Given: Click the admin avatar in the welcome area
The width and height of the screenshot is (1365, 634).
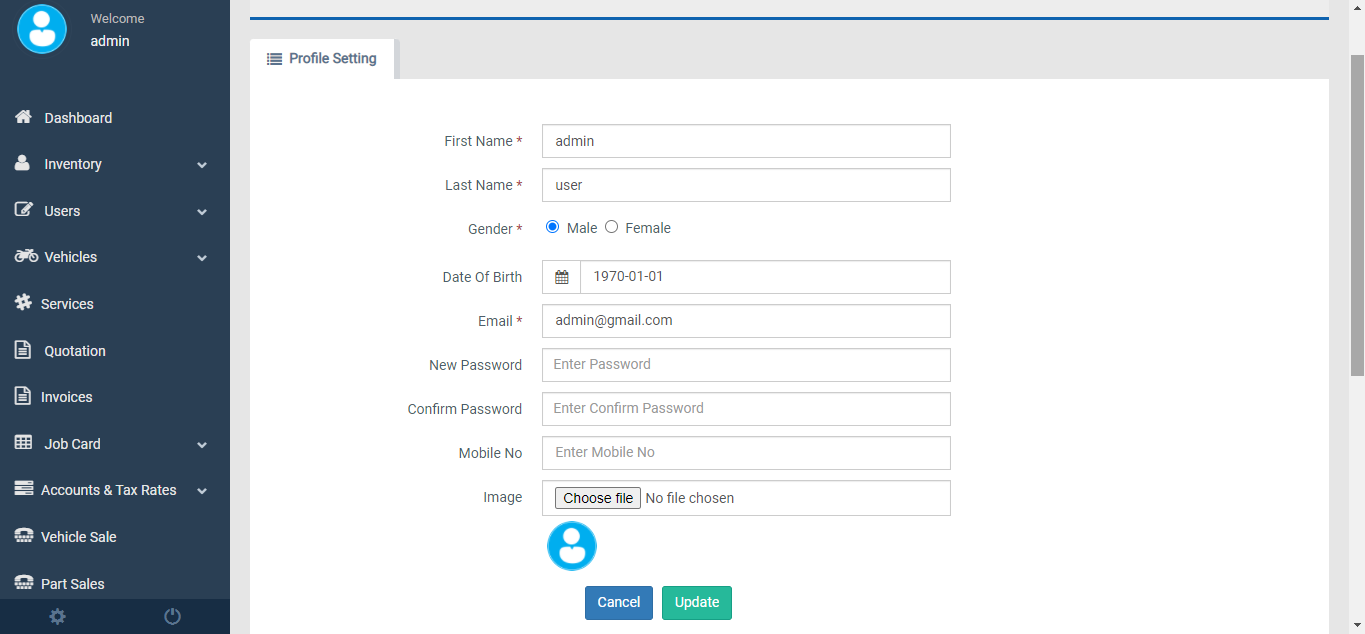Looking at the screenshot, I should tap(41, 28).
